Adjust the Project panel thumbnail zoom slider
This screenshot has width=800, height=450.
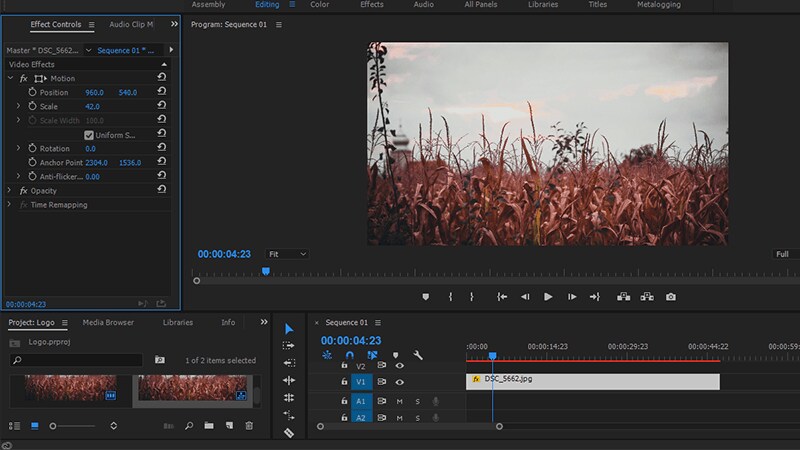[x=72, y=426]
